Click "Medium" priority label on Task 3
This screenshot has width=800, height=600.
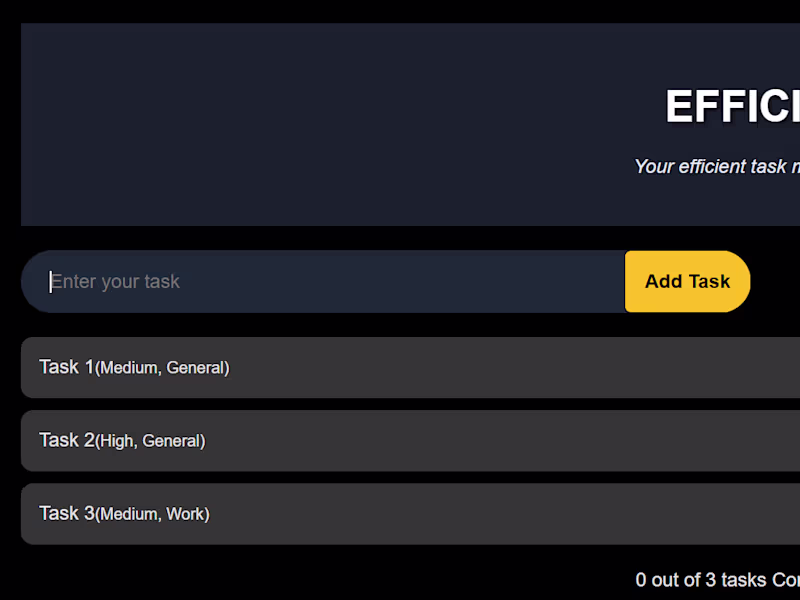129,514
